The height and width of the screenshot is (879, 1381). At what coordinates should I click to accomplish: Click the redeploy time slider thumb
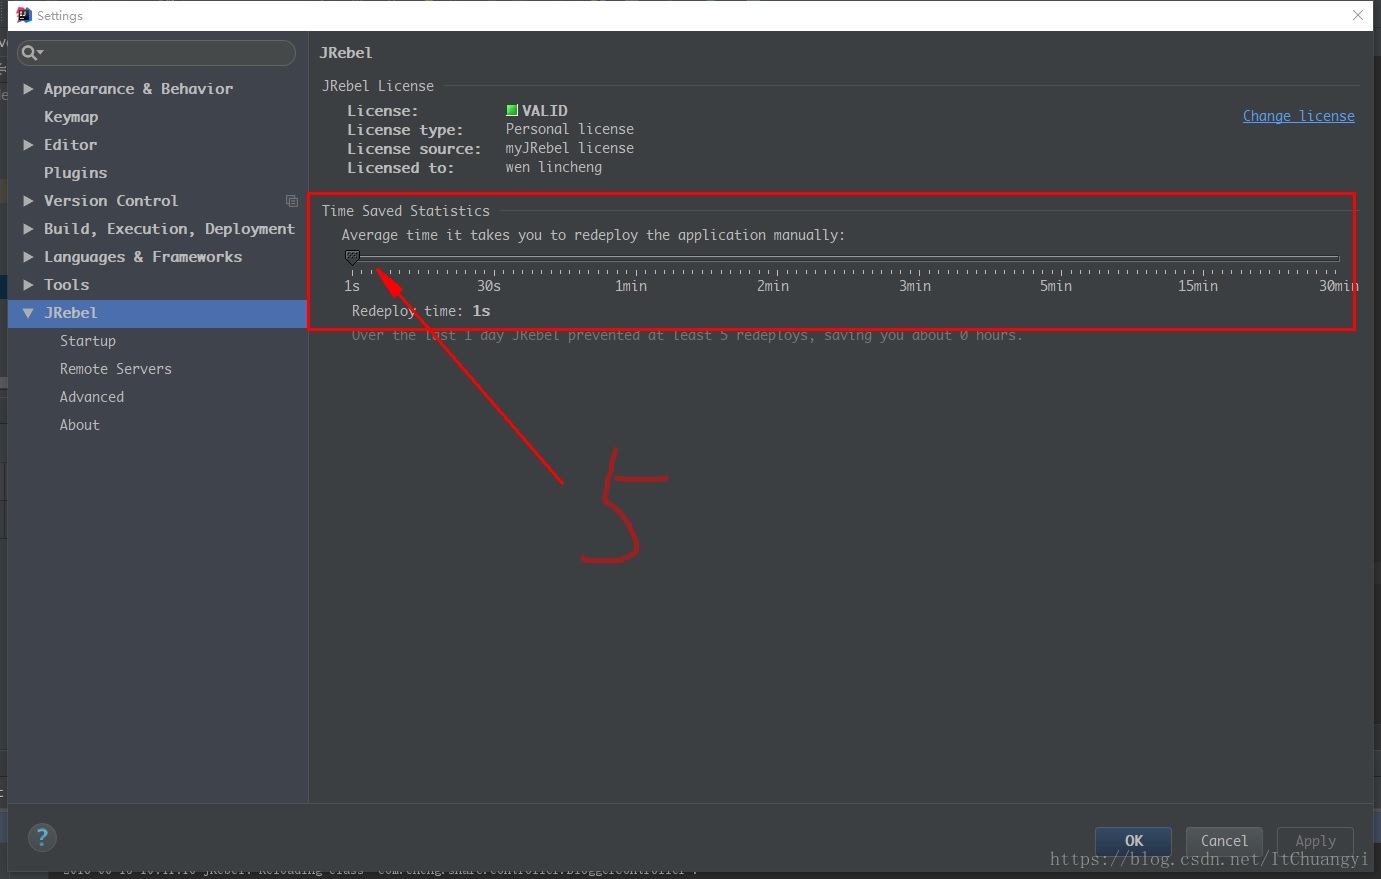coord(352,258)
